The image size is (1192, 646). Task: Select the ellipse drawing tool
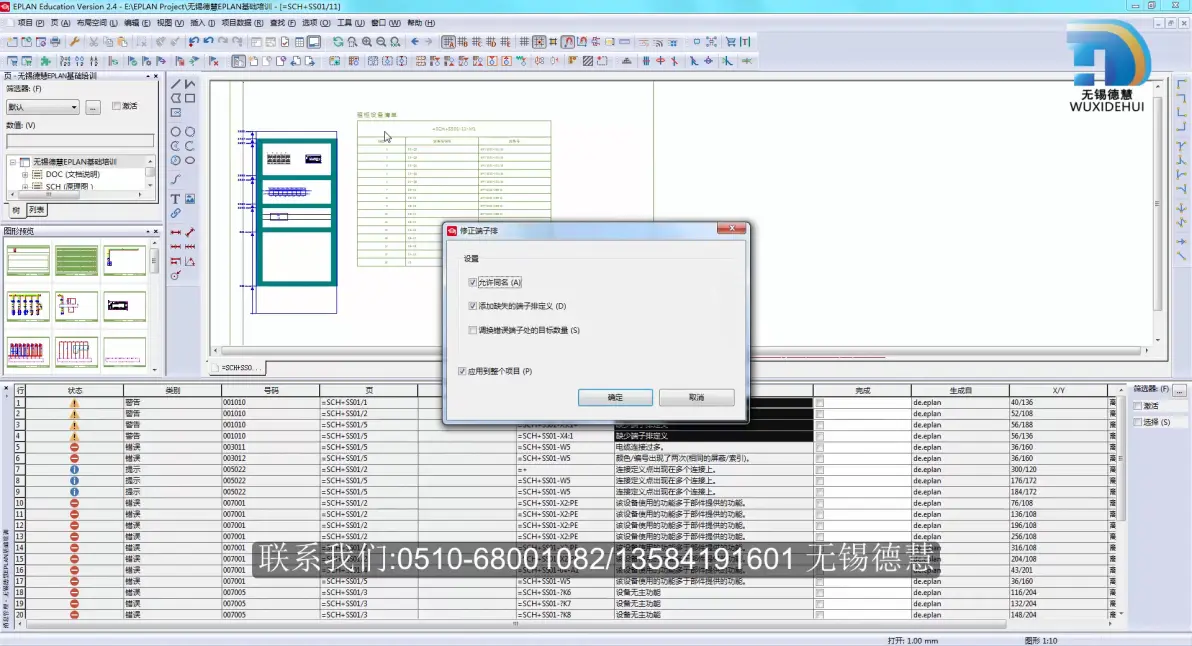[190, 160]
